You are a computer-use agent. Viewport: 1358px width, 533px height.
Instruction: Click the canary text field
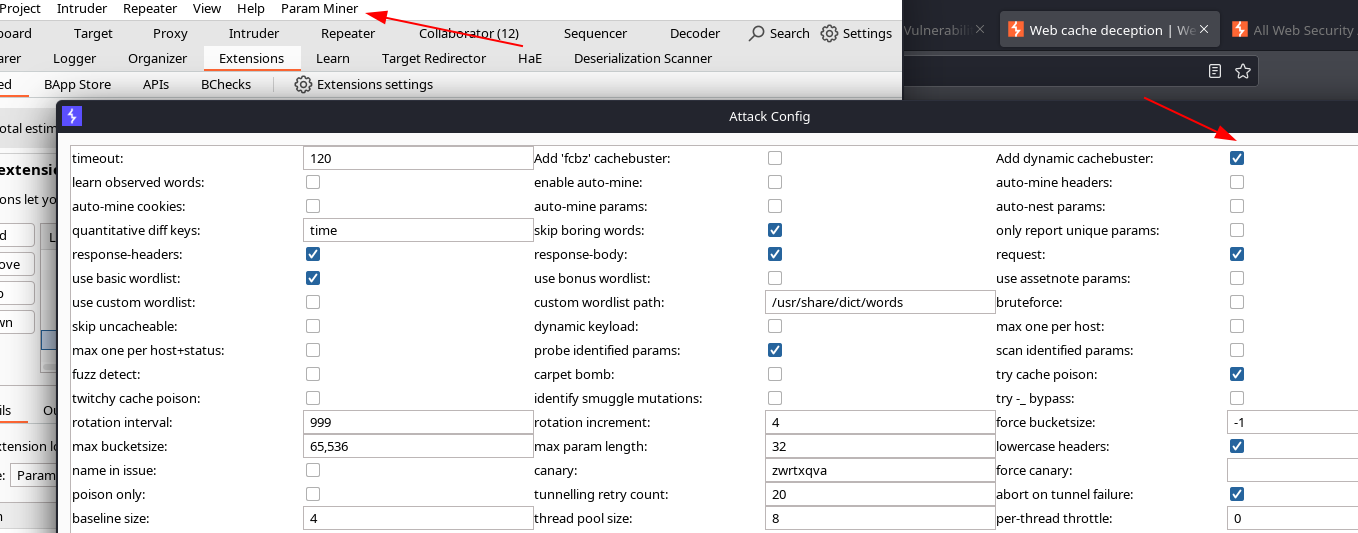(x=880, y=470)
